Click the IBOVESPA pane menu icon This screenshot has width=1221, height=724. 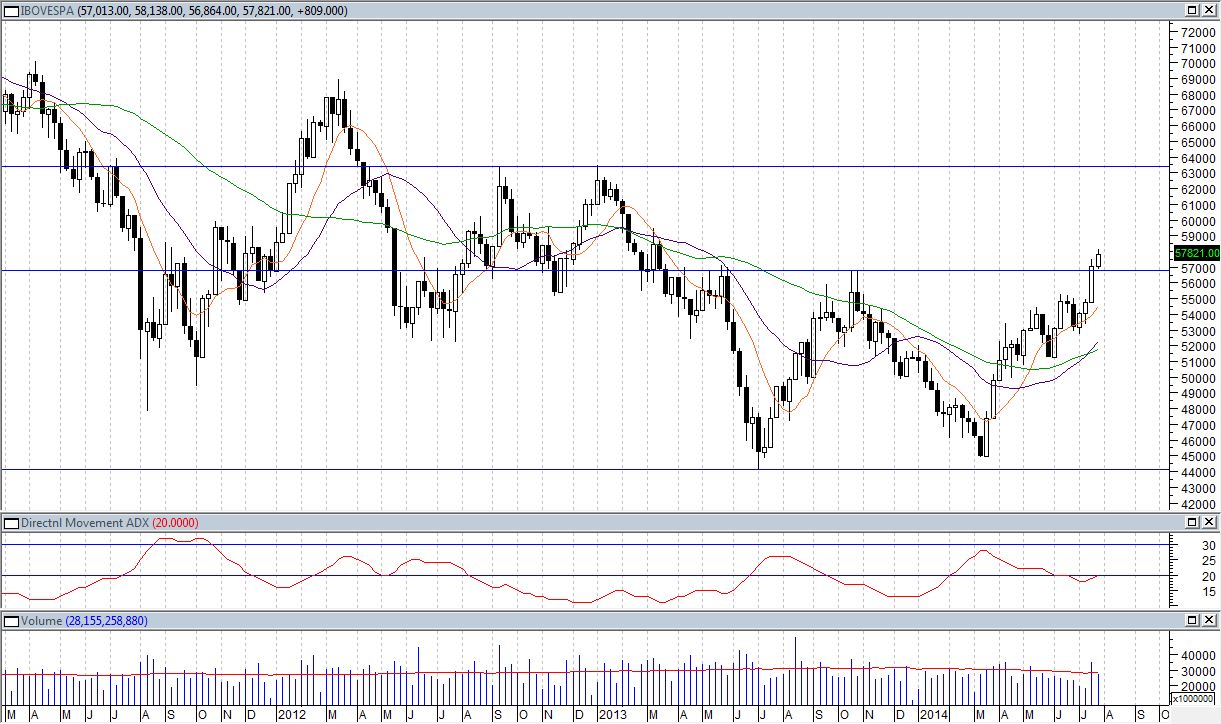11,10
